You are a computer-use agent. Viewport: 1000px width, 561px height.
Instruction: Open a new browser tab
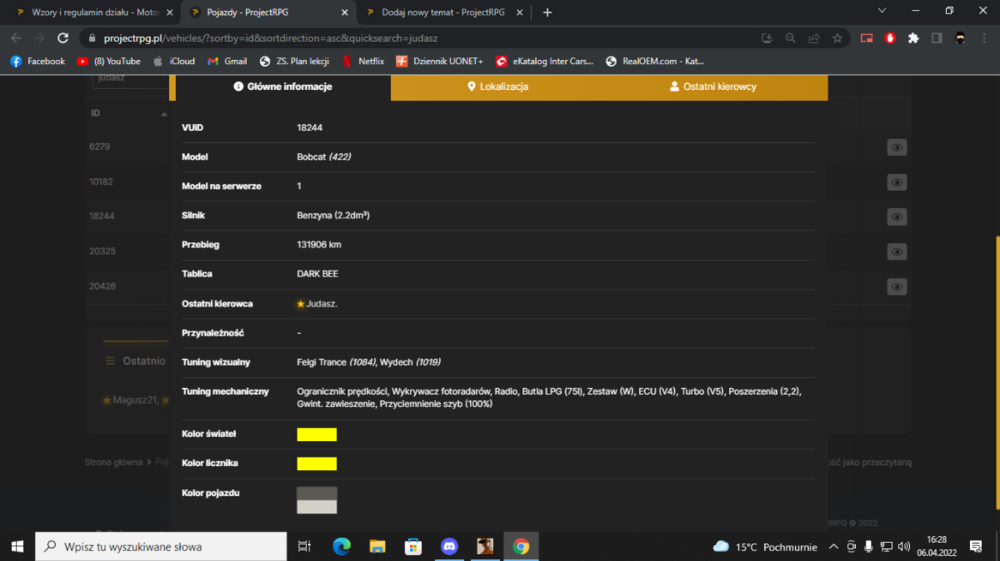[x=547, y=12]
